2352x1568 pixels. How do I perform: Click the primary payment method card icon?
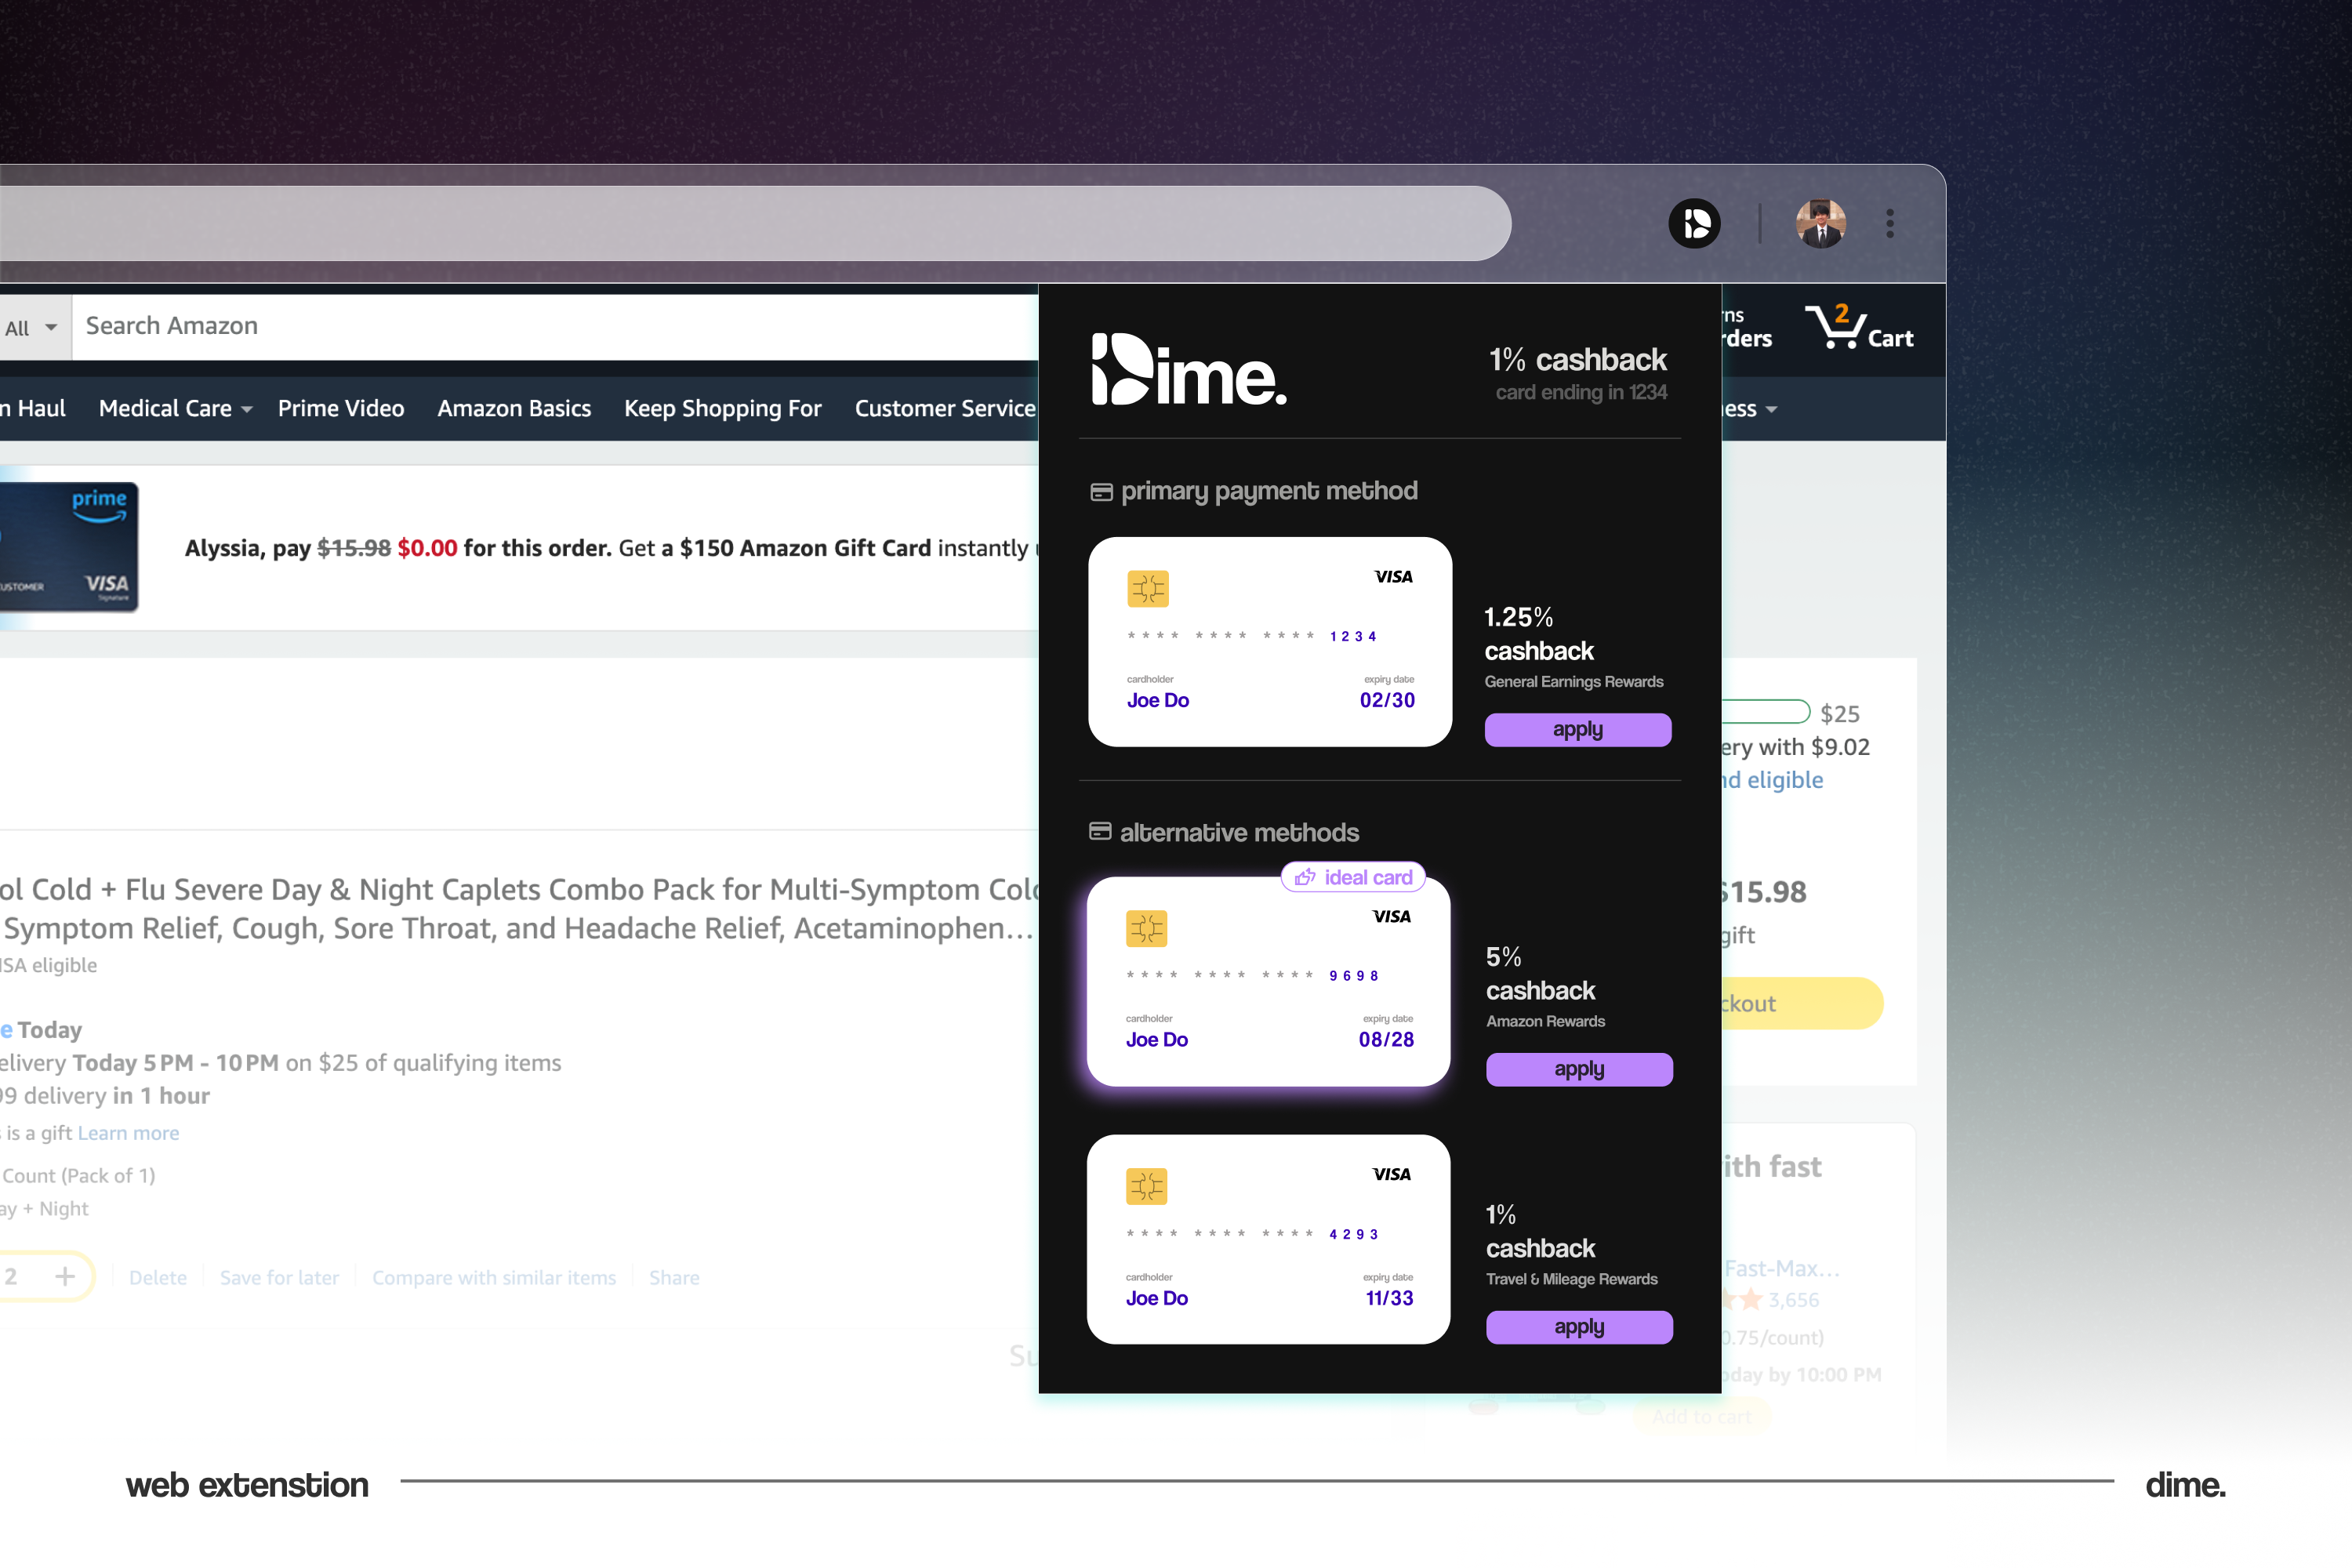(x=1101, y=492)
